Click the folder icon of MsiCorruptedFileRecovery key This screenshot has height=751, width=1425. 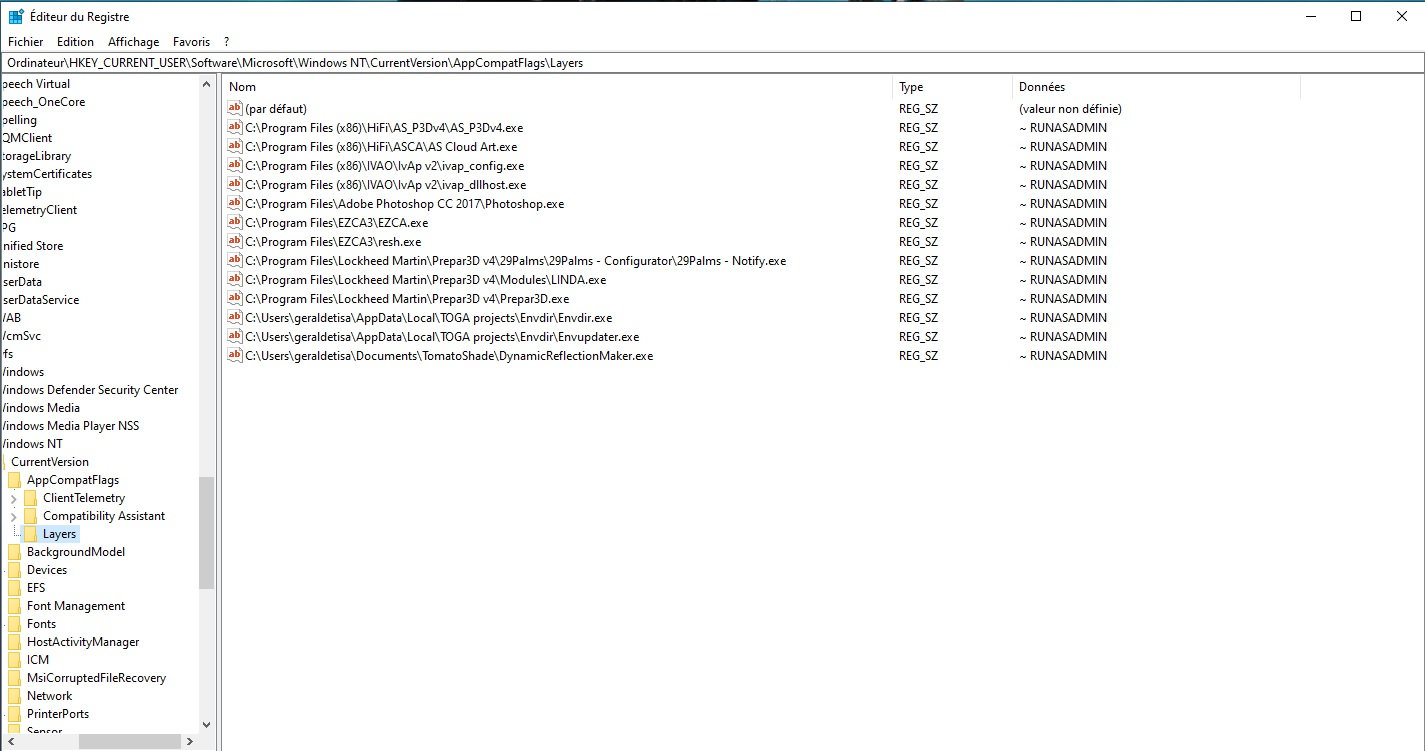click(x=14, y=678)
